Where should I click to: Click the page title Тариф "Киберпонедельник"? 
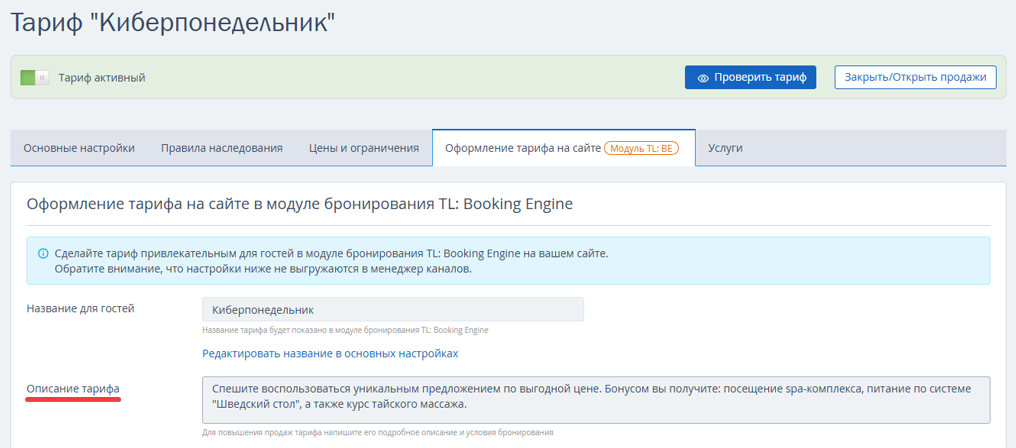(x=172, y=22)
